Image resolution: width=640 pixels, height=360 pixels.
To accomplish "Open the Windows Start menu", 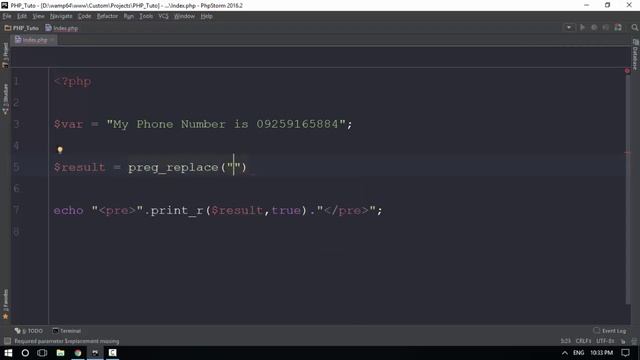I will 8,353.
